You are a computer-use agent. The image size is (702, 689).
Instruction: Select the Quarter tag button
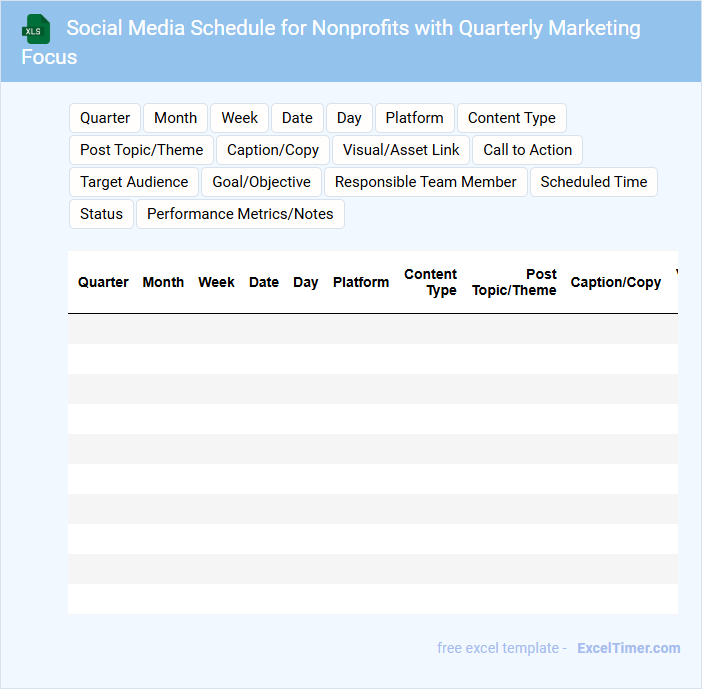(105, 118)
